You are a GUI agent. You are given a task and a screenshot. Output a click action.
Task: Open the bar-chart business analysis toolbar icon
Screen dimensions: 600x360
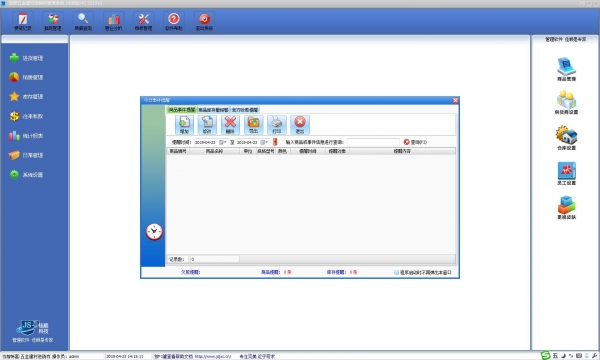coord(114,21)
